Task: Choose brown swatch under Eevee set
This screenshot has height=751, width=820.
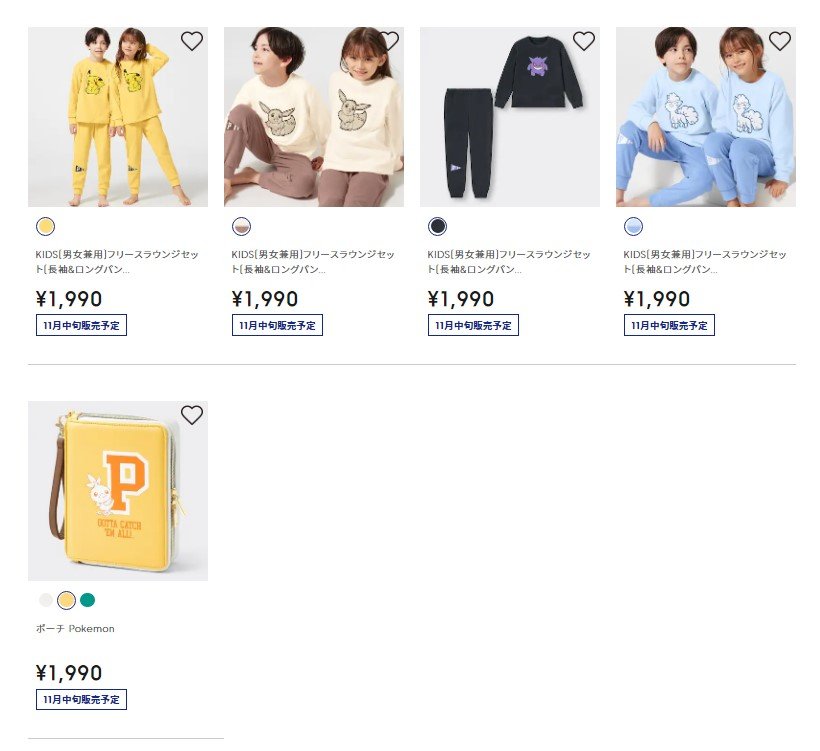Action: 241,226
